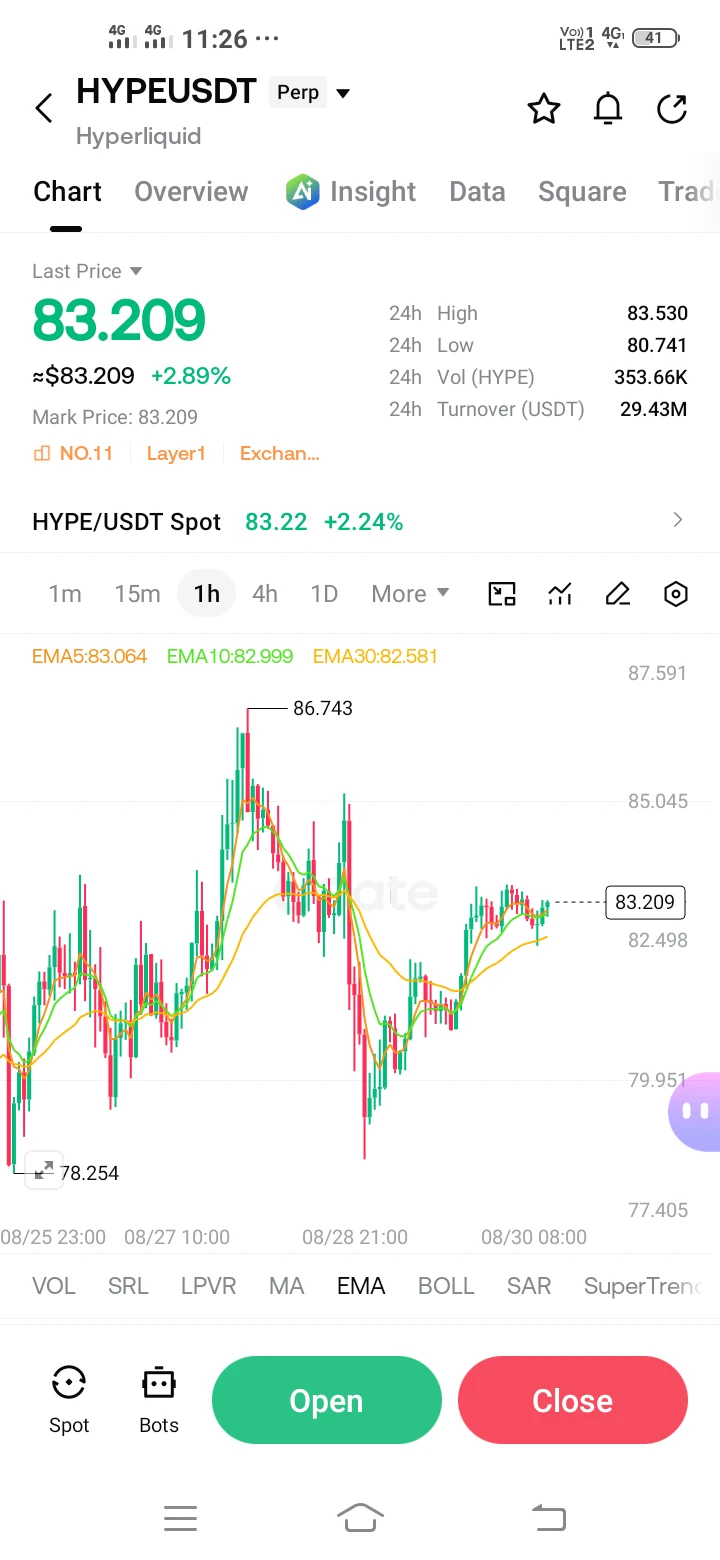Tap Android back navigation icon
Viewport: 720px width, 1560px height.
(x=548, y=1518)
